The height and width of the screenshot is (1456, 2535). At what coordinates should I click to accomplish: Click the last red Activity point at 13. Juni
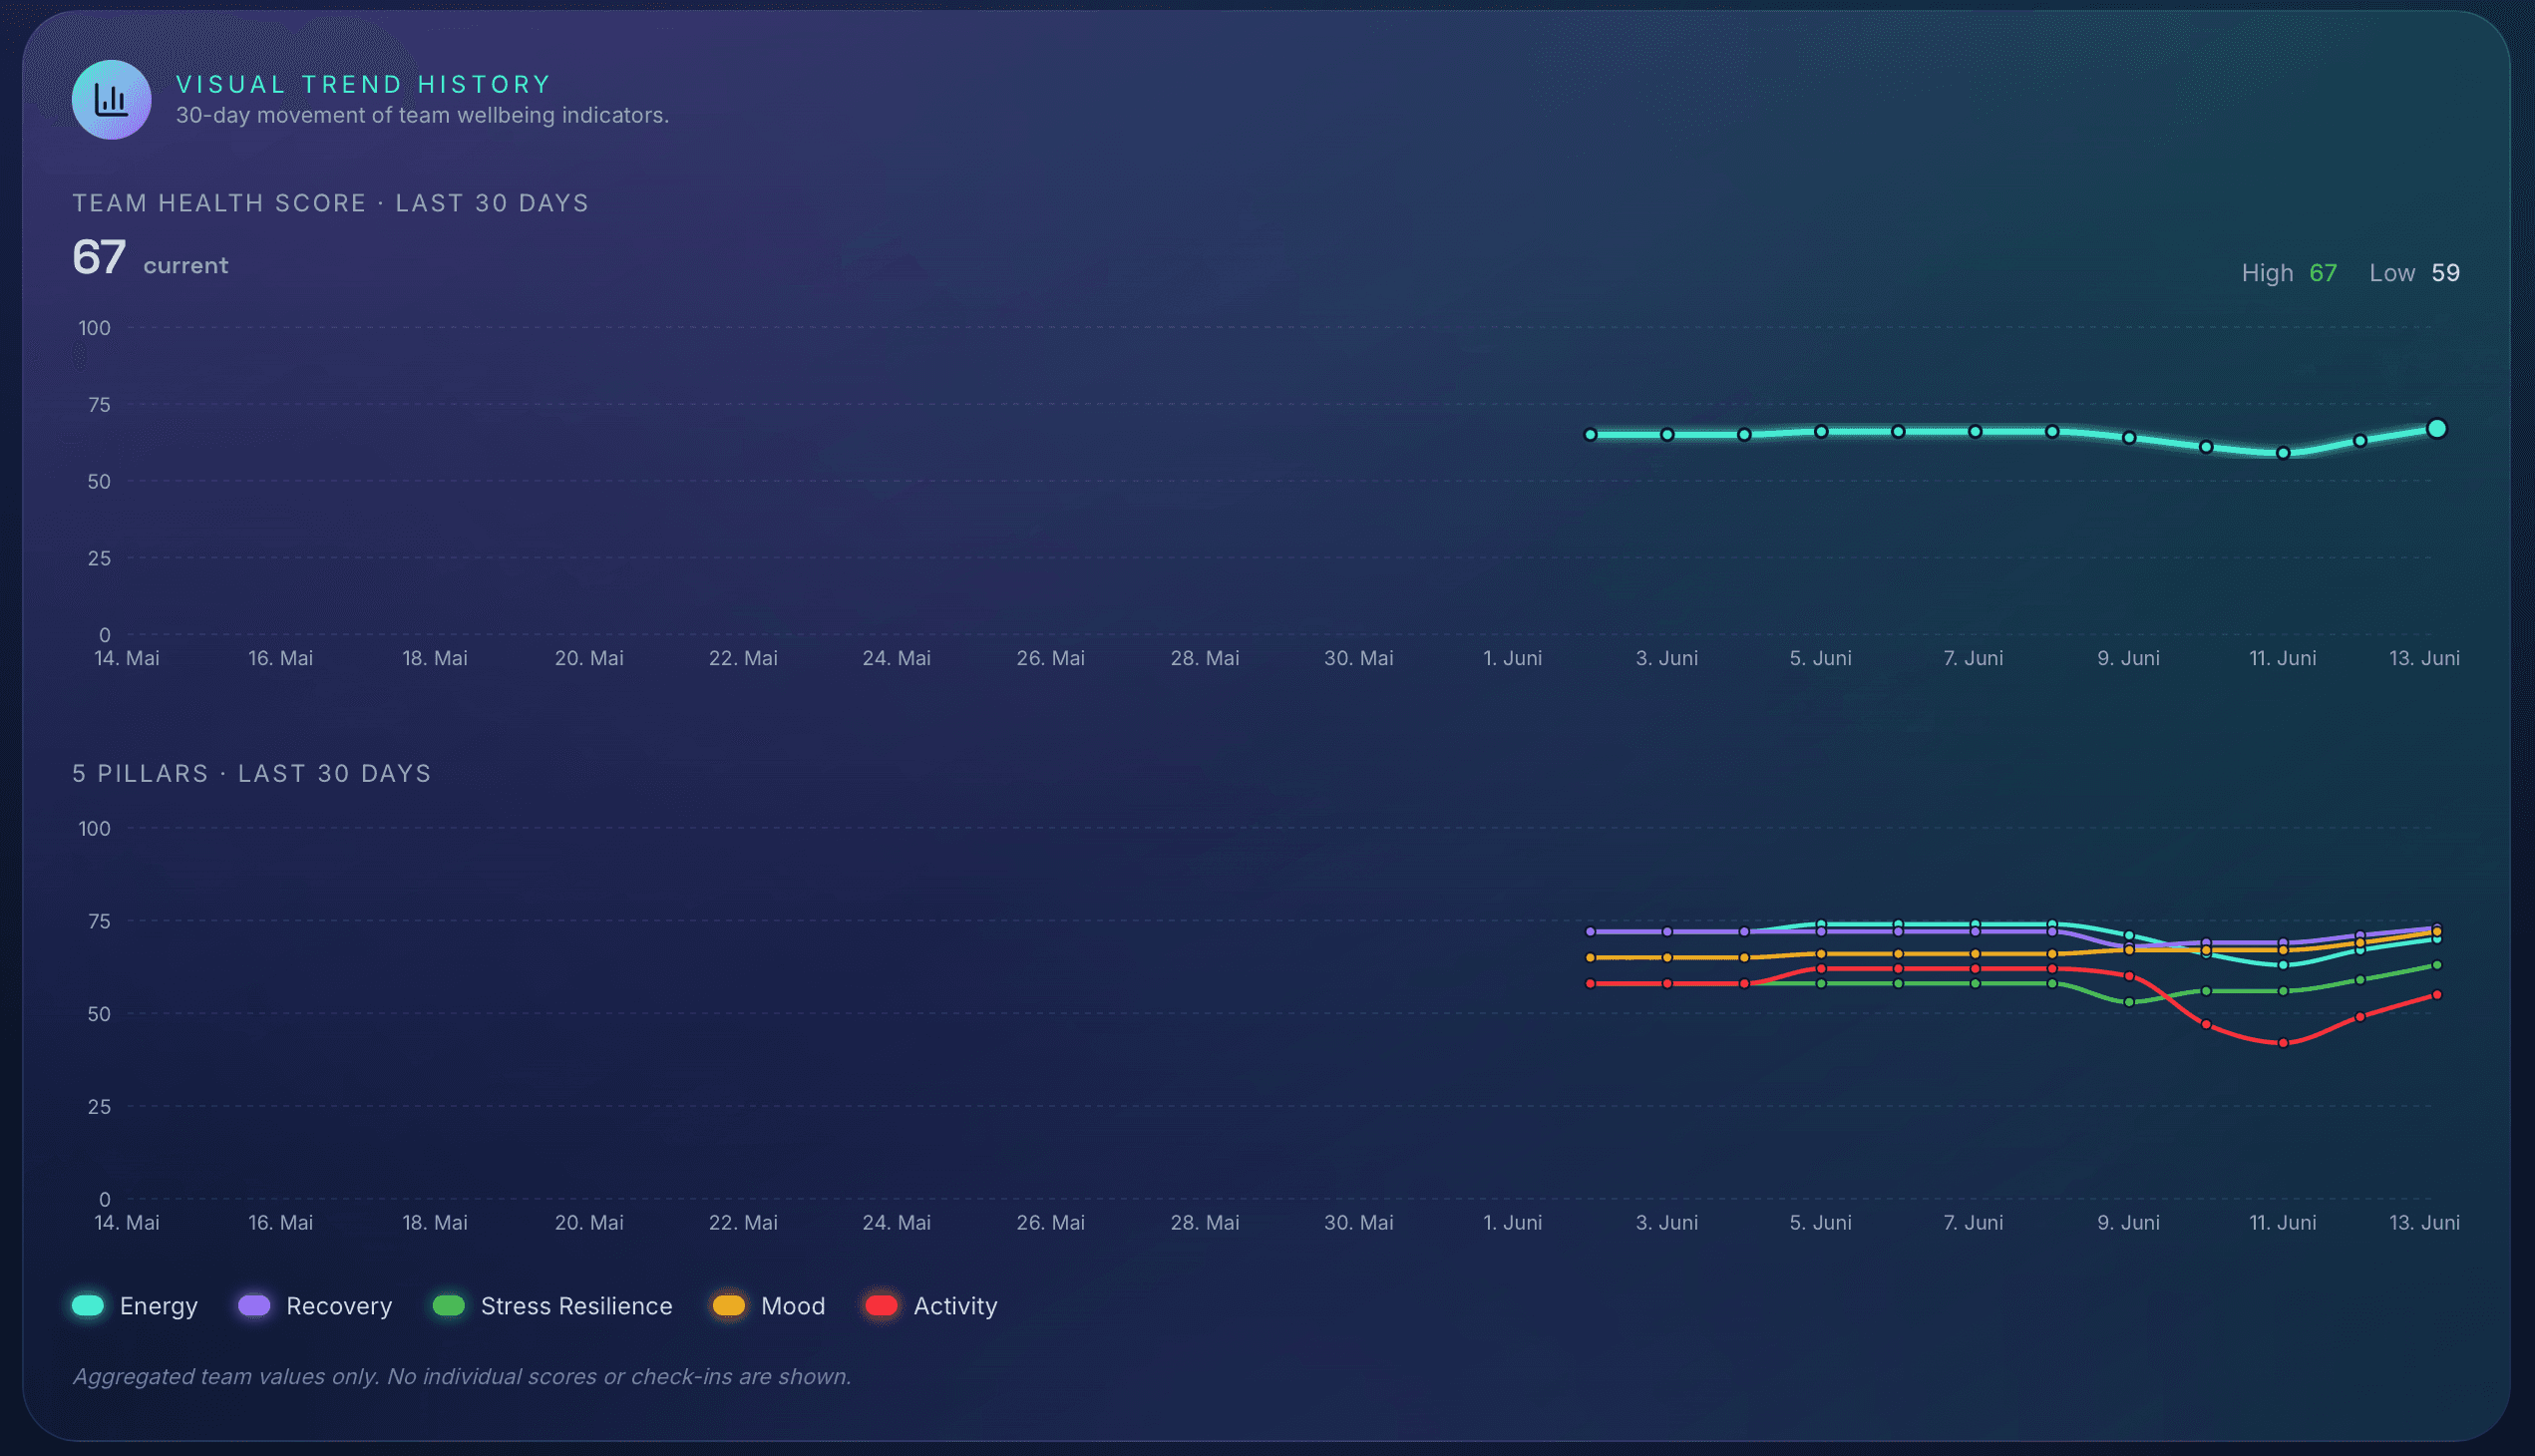point(2437,995)
